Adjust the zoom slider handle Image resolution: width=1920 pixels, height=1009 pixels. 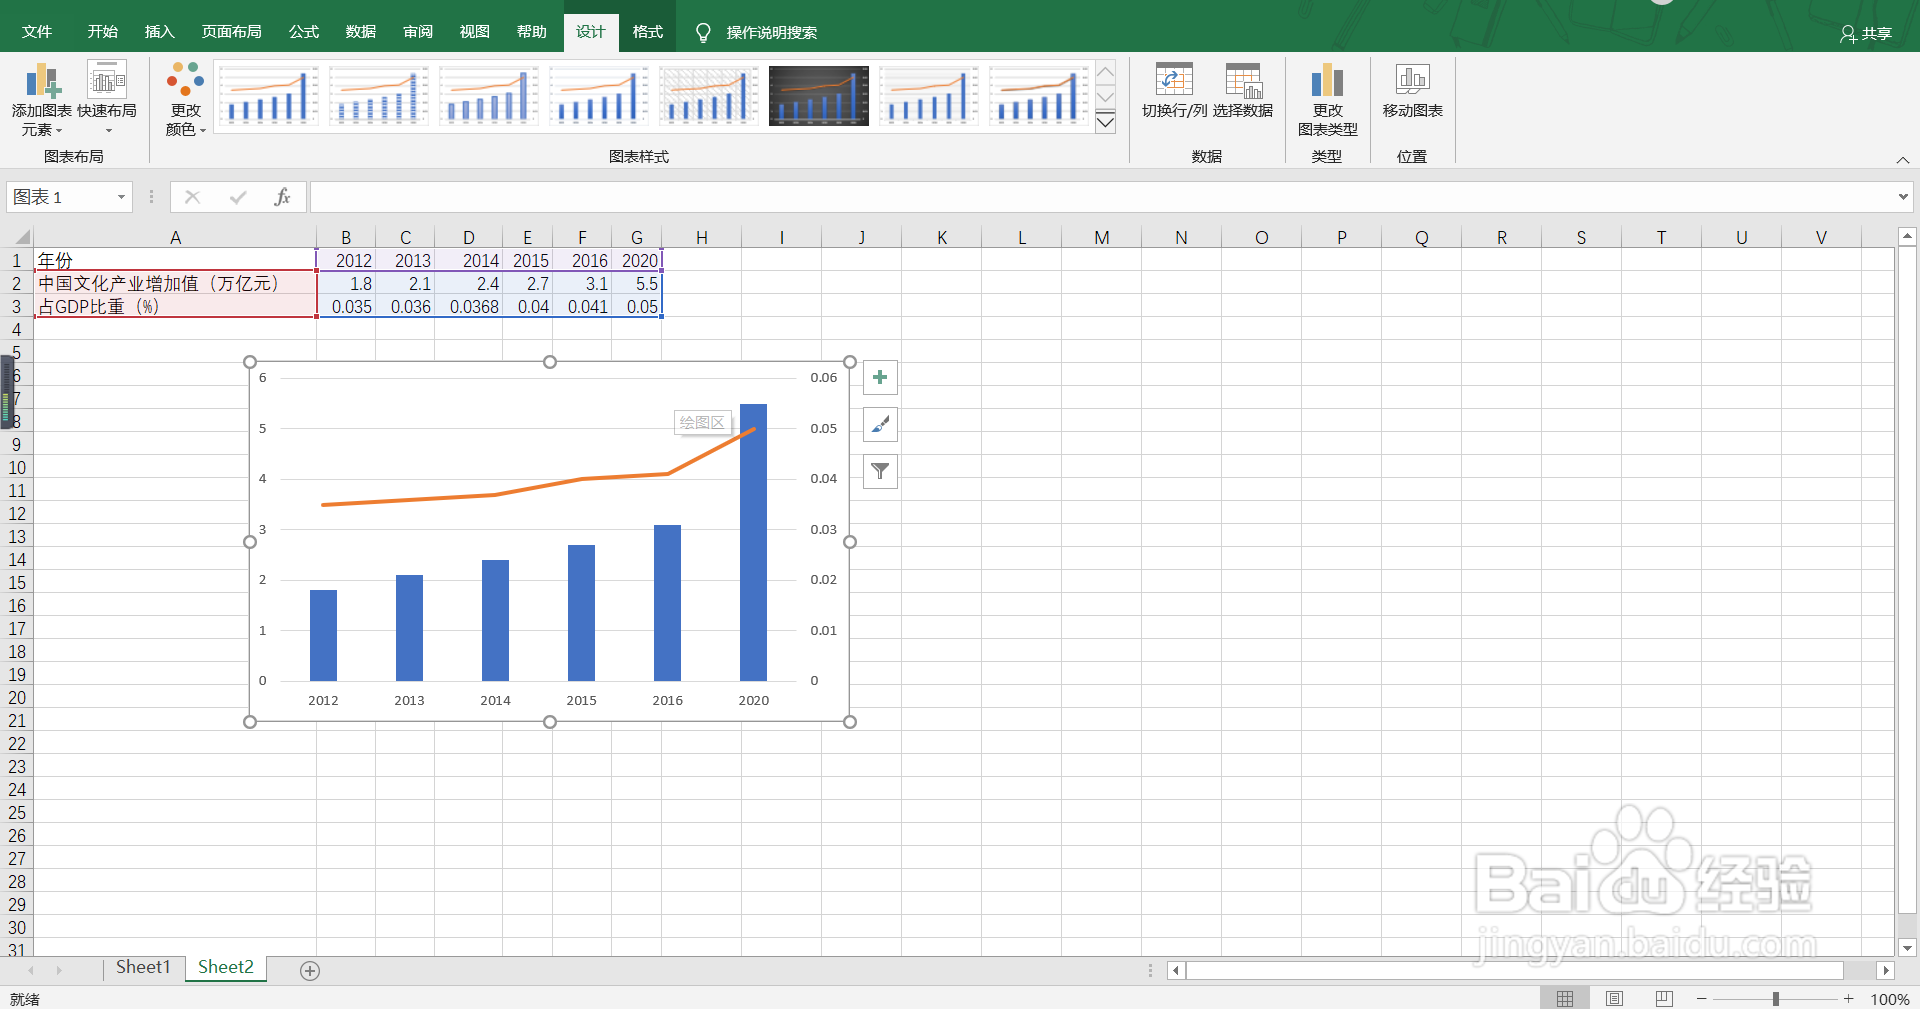coord(1776,999)
